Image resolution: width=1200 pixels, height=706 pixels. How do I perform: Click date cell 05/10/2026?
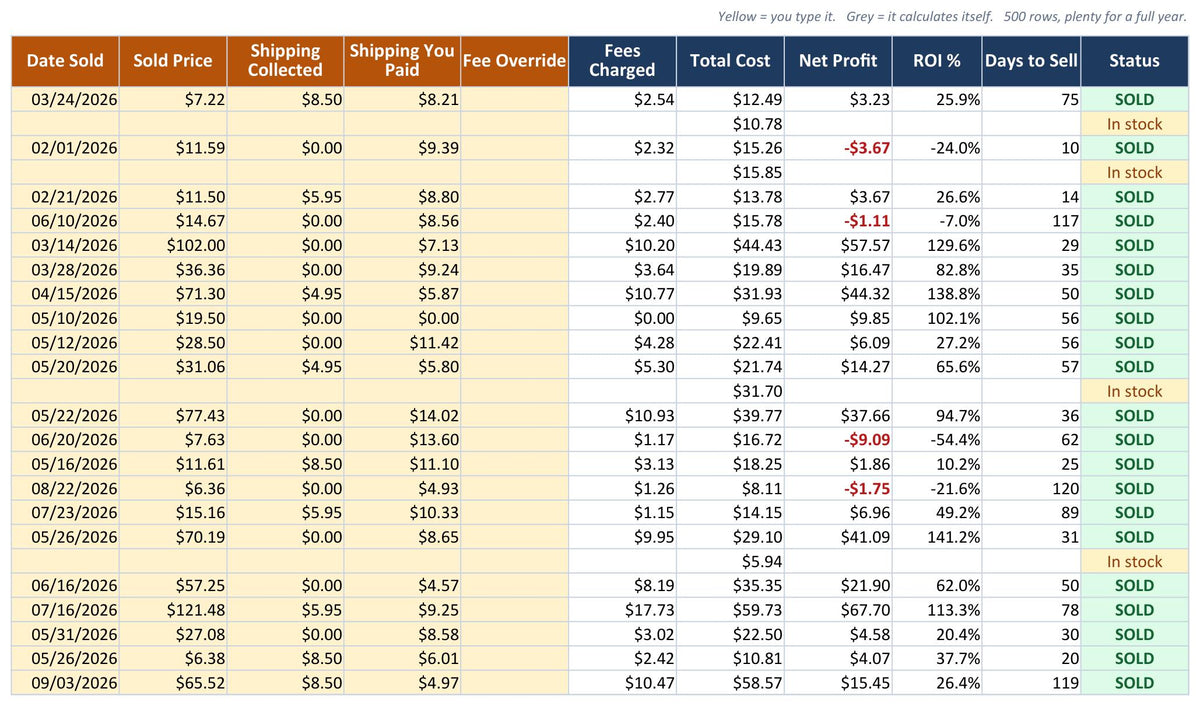pos(65,318)
